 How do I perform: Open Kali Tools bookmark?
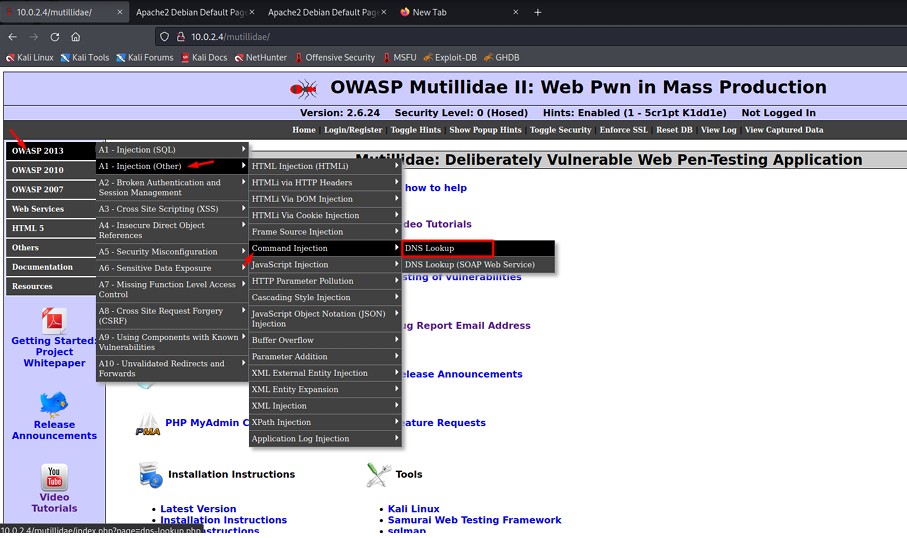[84, 57]
